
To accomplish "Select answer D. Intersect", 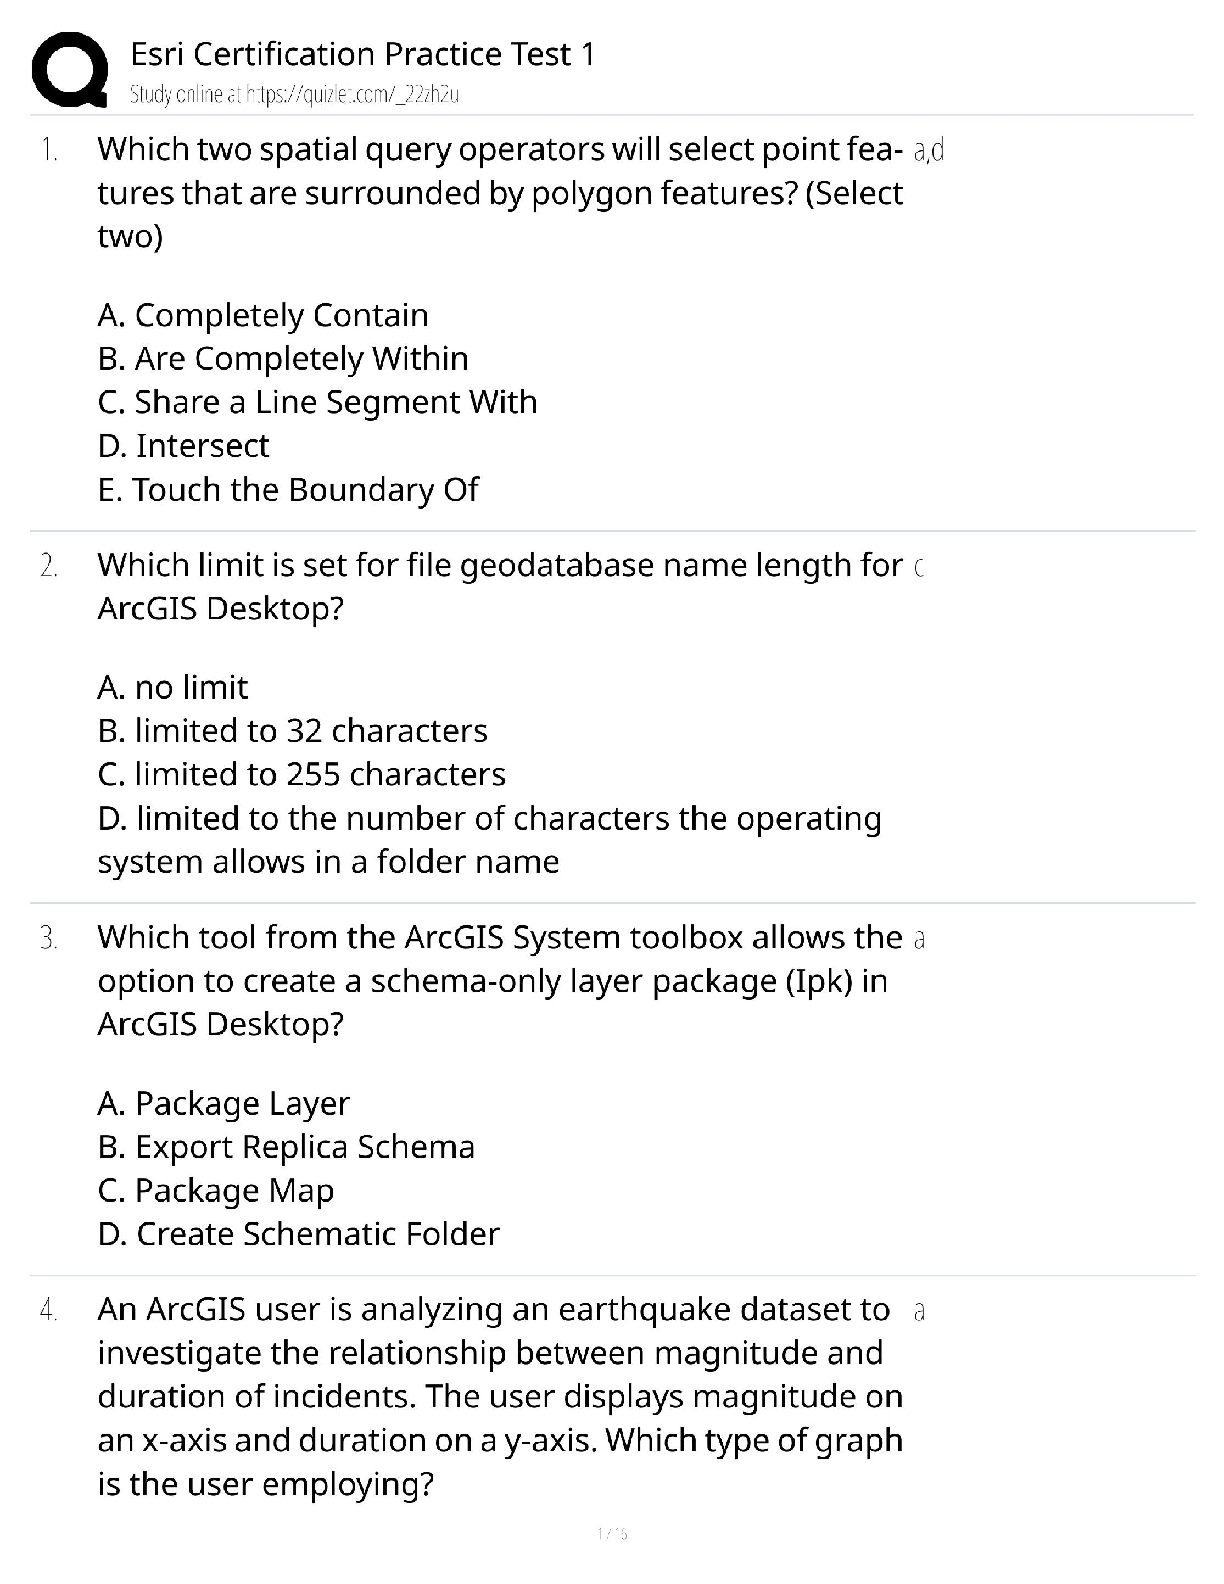I will click(183, 446).
